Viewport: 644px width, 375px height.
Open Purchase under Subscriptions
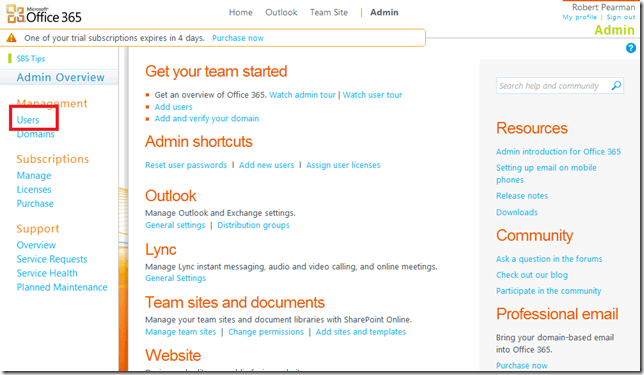[x=35, y=204]
